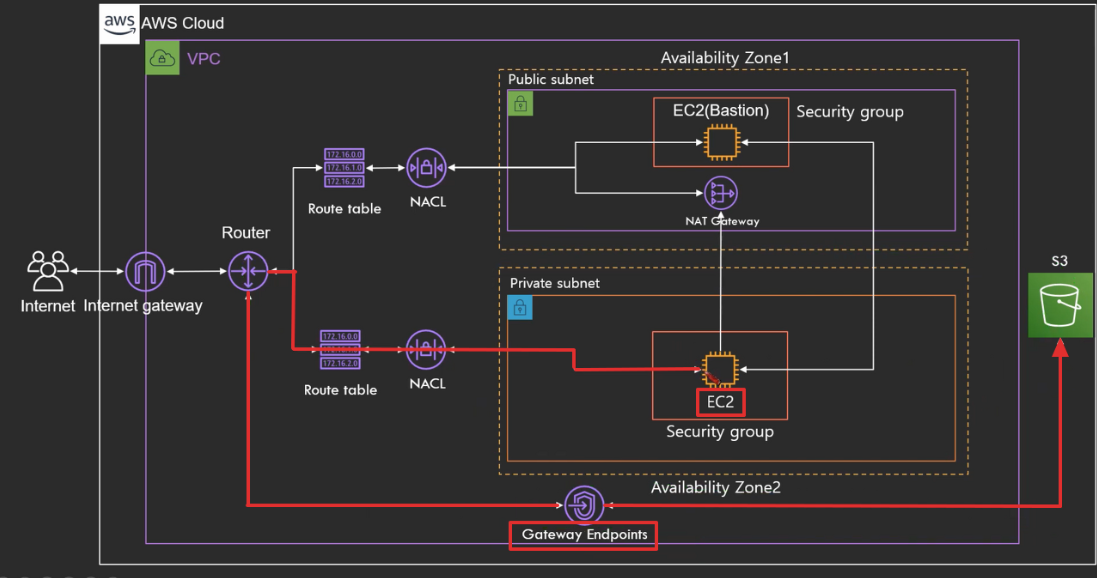Select the NAT Gateway label
The height and width of the screenshot is (578, 1097).
point(722,221)
